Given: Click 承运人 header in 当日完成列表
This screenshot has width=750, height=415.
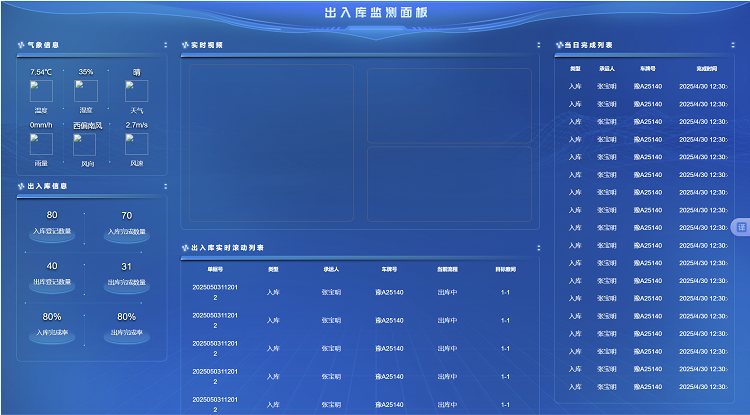Looking at the screenshot, I should 607,69.
